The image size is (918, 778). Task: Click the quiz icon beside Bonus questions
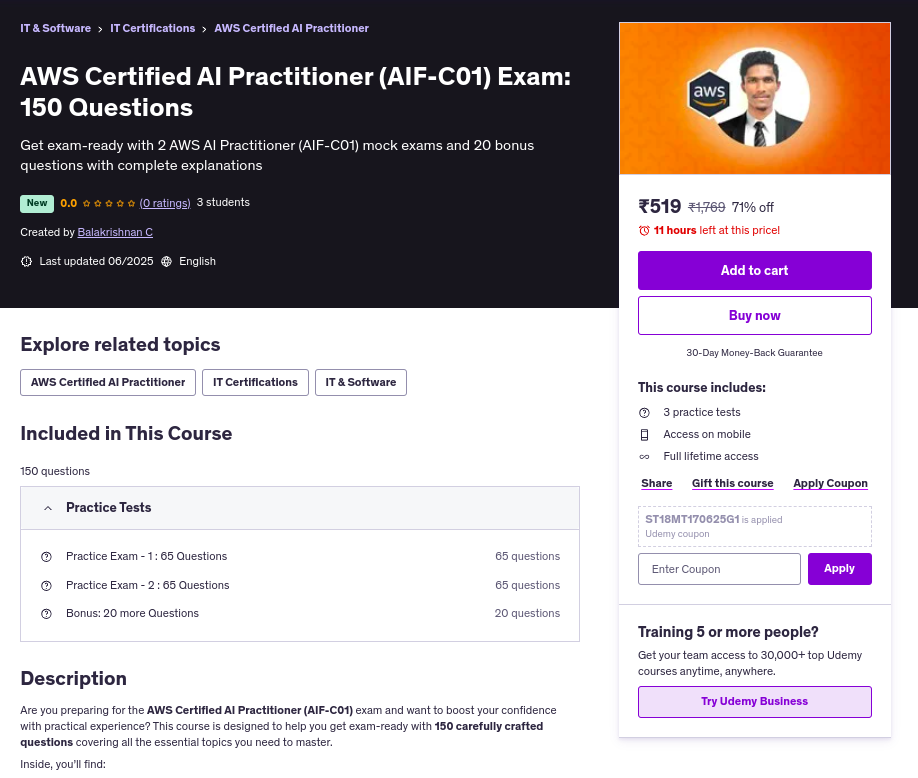tap(46, 613)
